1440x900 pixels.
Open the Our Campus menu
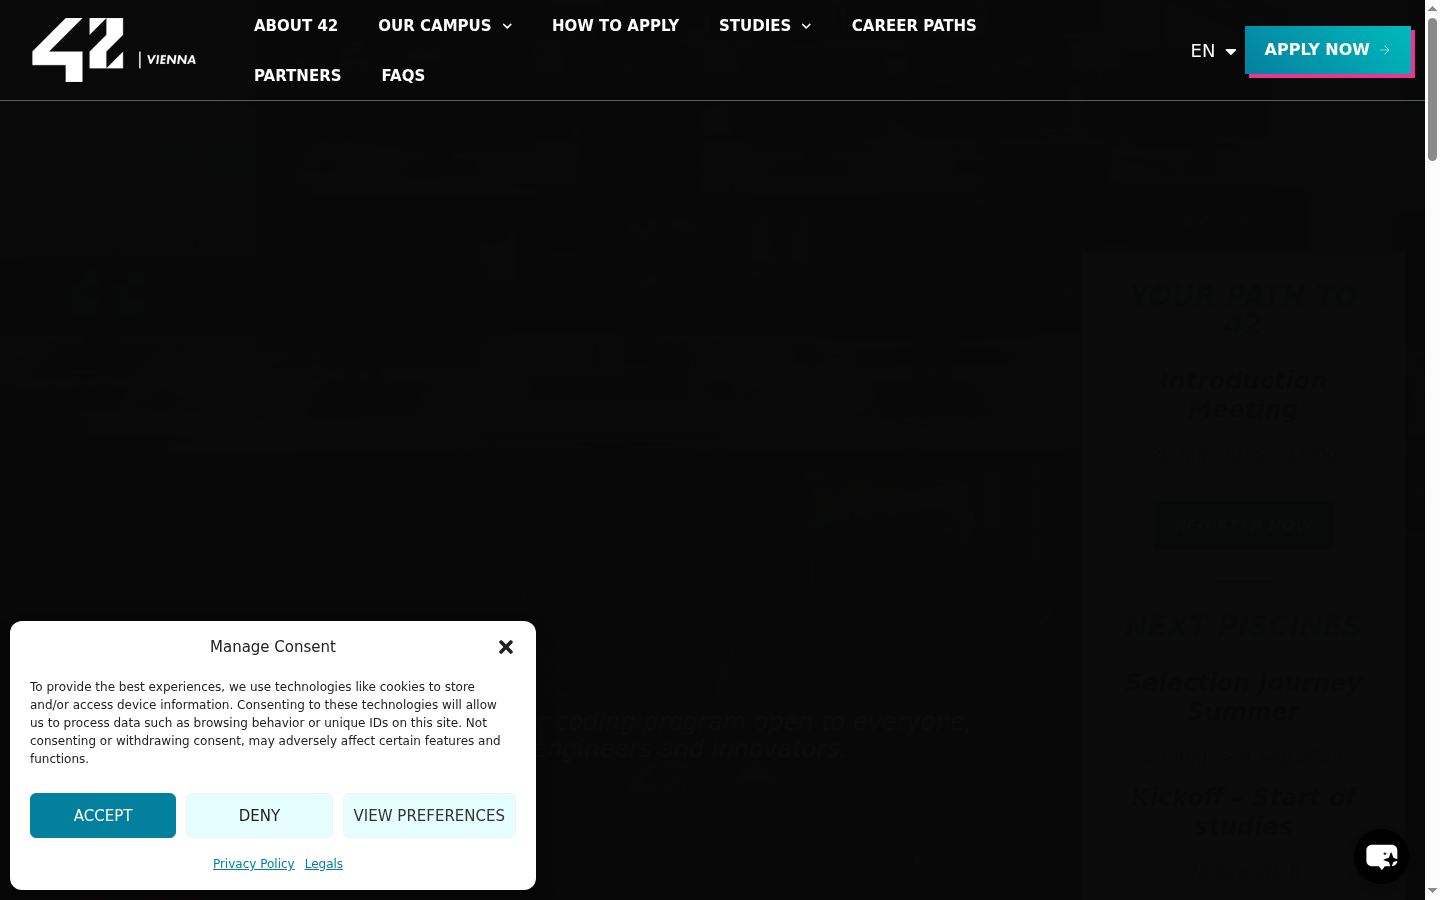click(434, 25)
